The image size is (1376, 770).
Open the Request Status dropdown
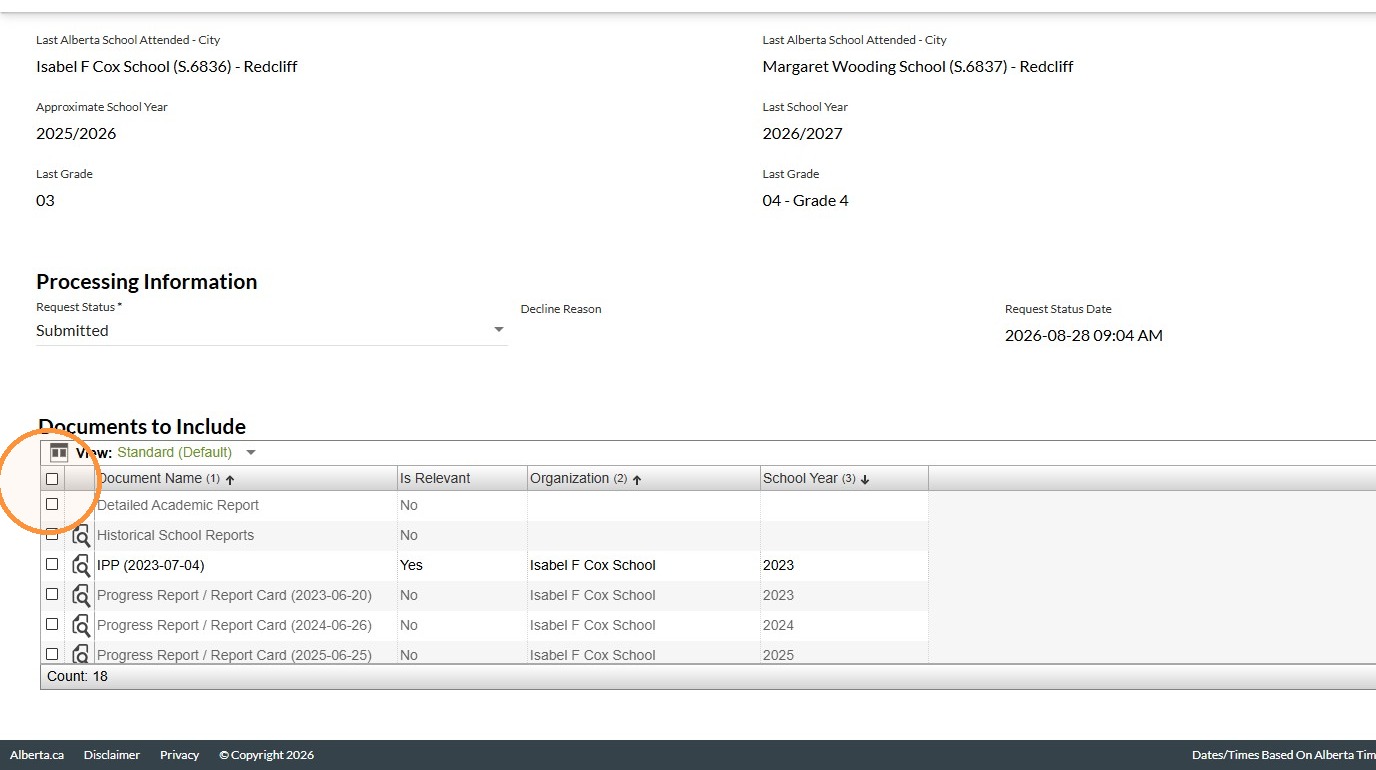[x=271, y=330]
